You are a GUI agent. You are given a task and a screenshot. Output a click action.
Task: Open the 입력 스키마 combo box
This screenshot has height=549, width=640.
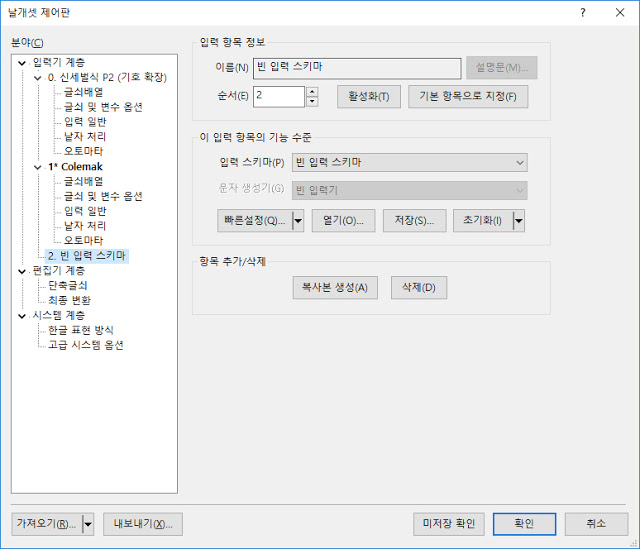coord(409,162)
